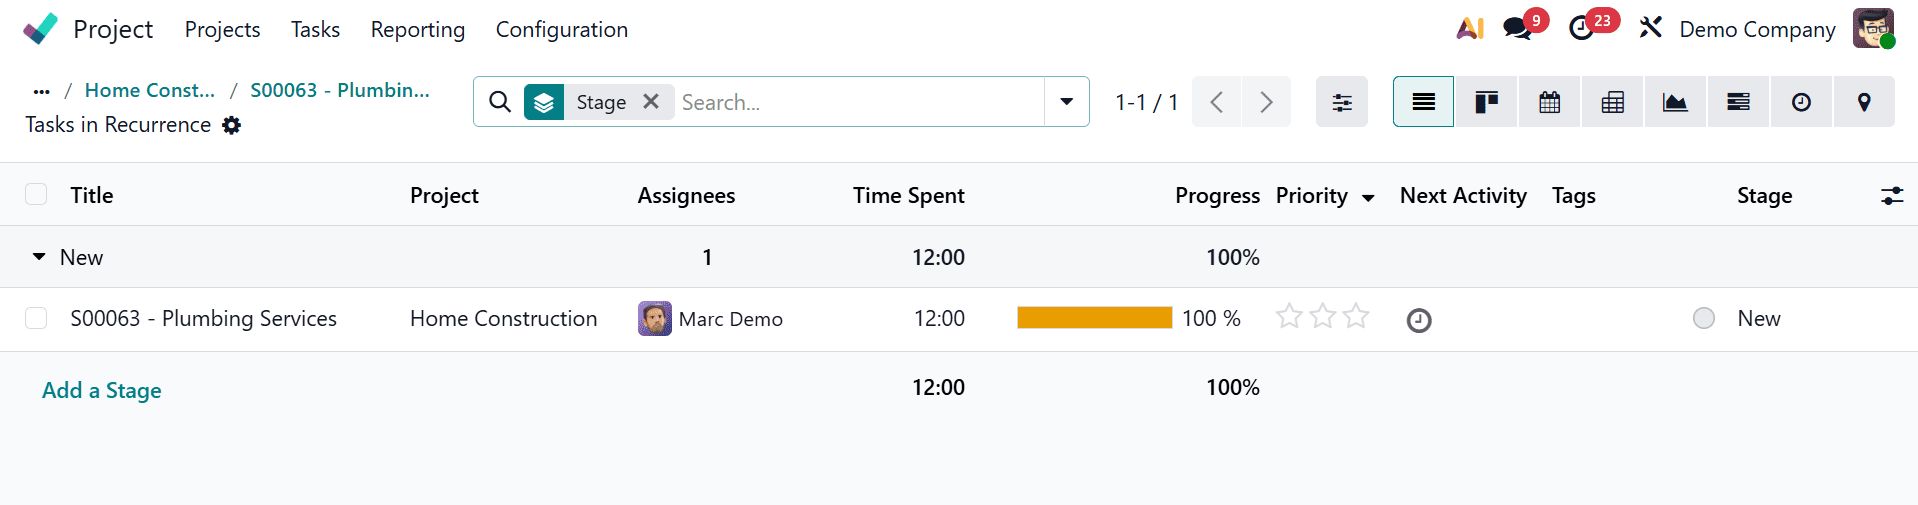Screen dimensions: 1918x505
Task: Open the Projects menu
Action: click(222, 29)
